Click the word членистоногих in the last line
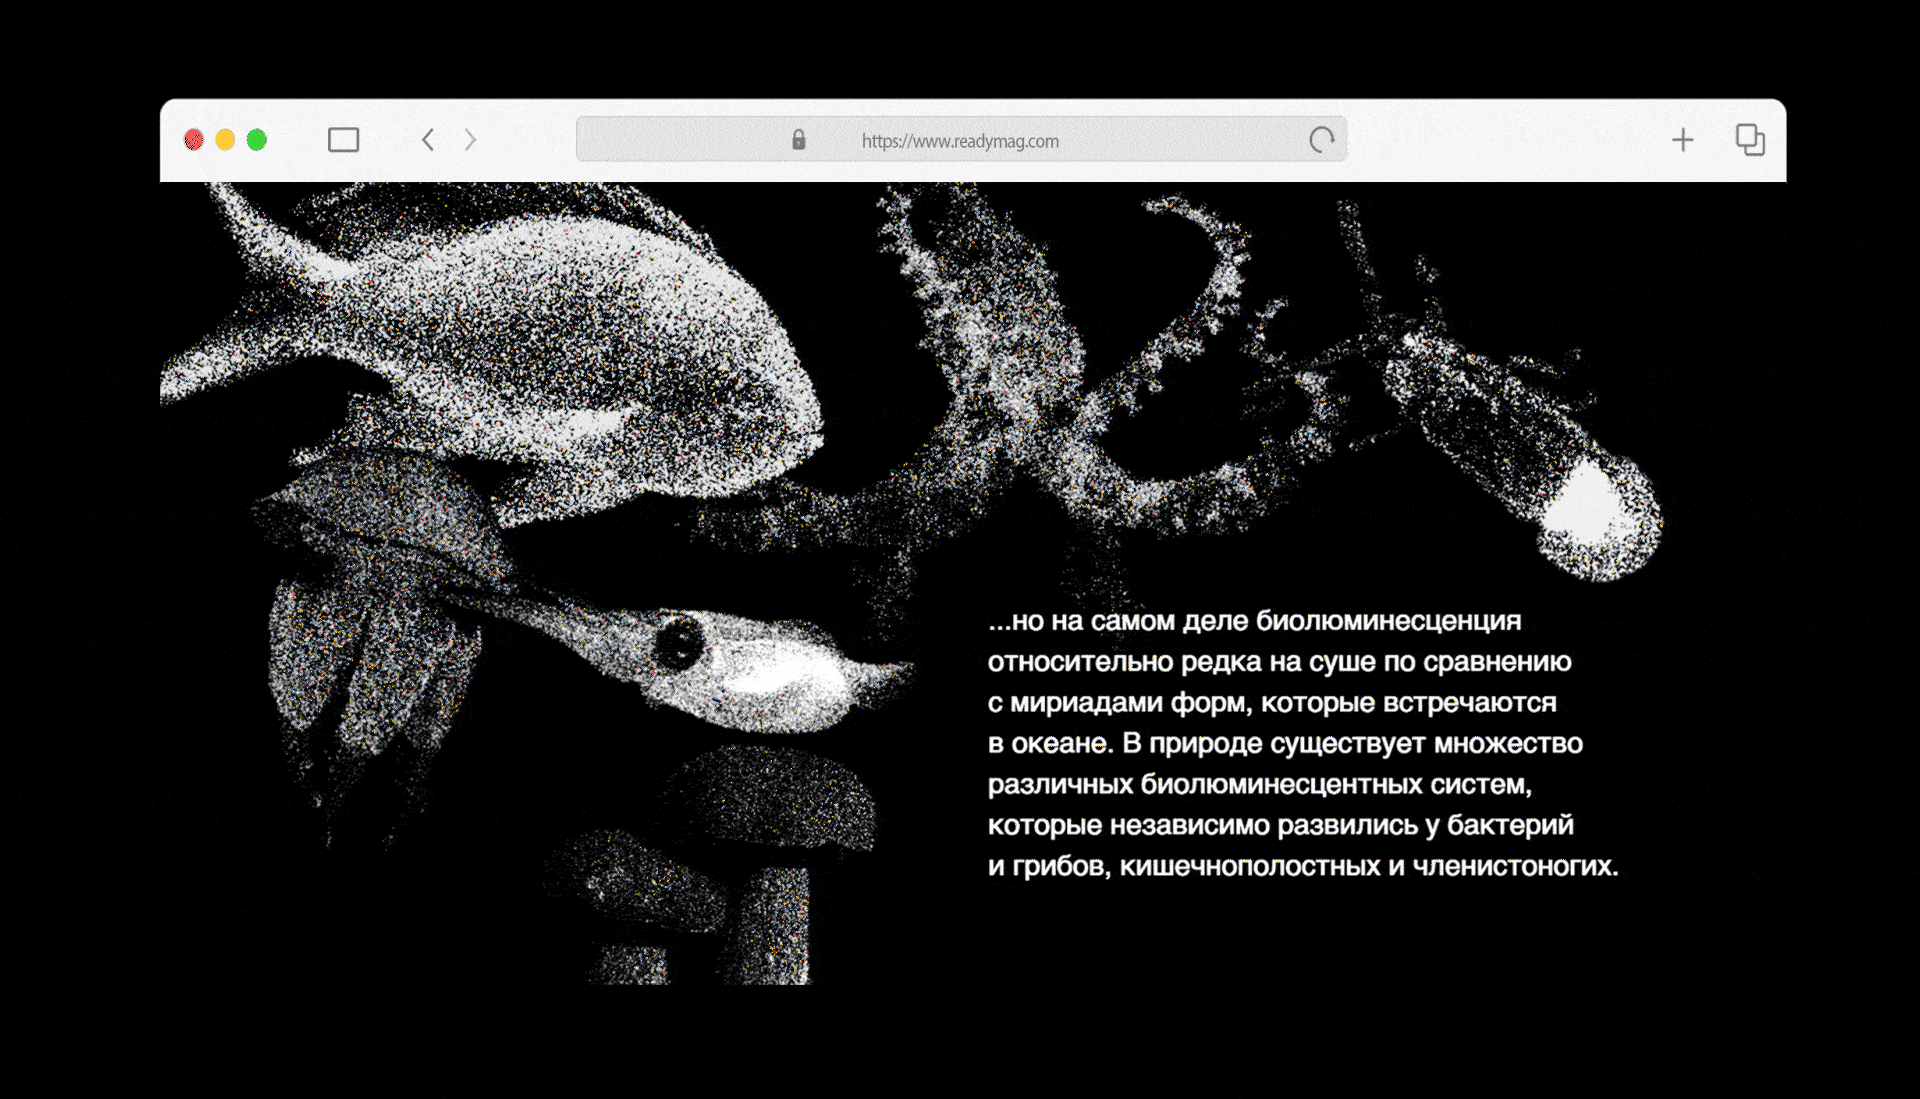The height and width of the screenshot is (1099, 1920). (x=1510, y=866)
